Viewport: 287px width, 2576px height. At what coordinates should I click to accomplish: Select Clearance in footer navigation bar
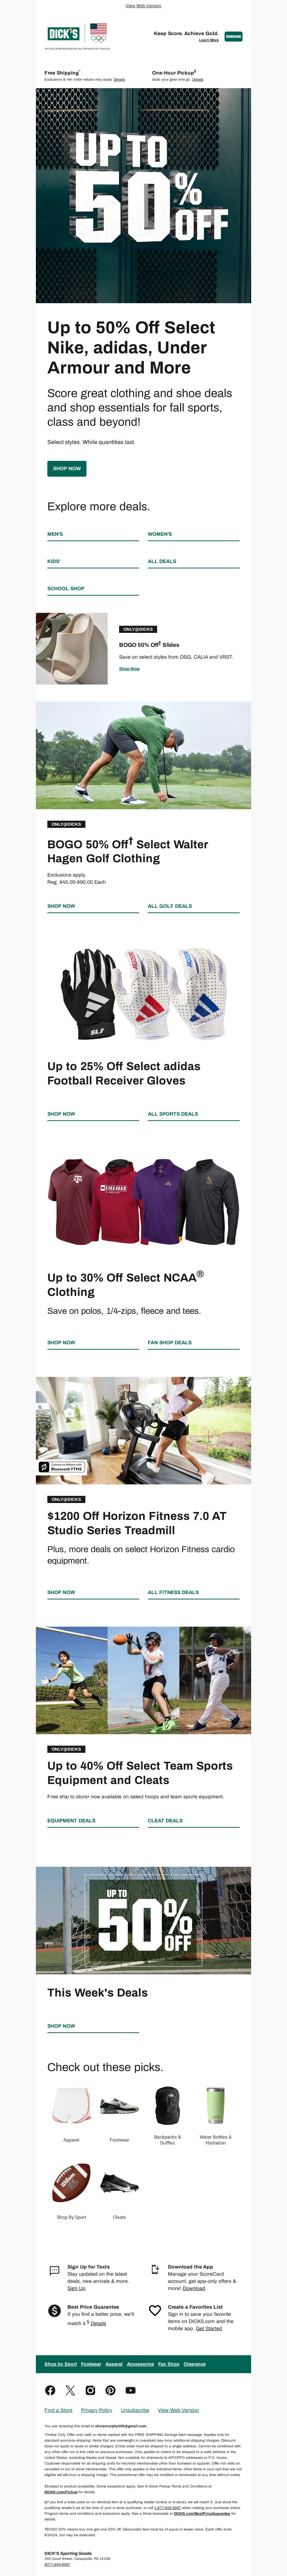tap(195, 2364)
